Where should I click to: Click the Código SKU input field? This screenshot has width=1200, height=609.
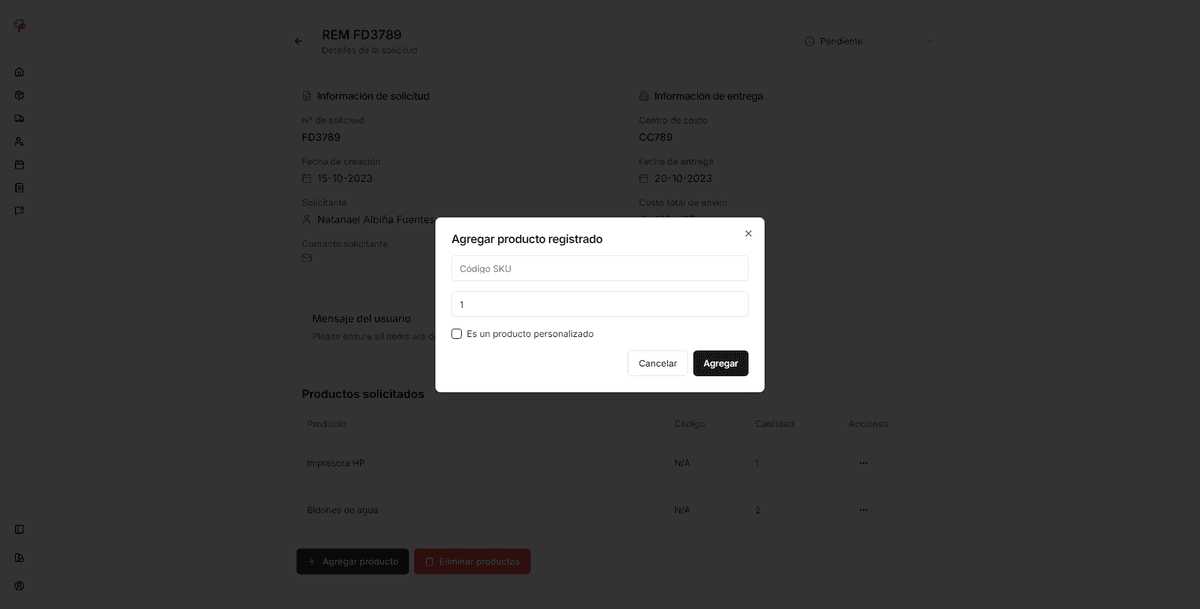(600, 268)
